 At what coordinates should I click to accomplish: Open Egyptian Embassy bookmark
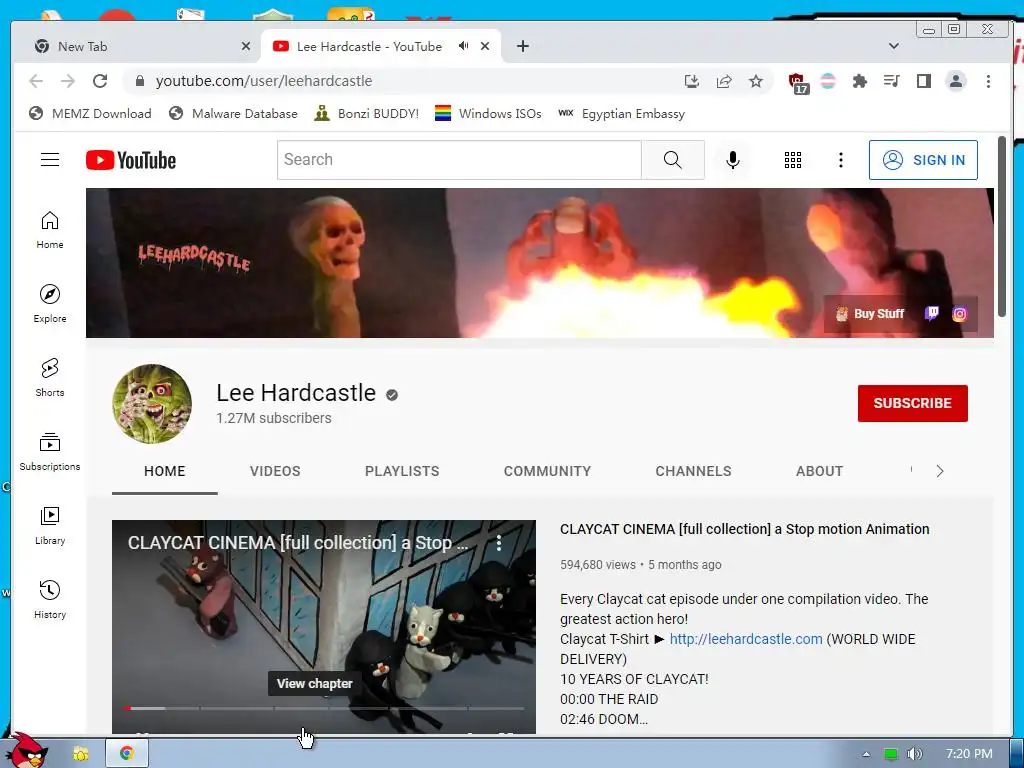622,114
